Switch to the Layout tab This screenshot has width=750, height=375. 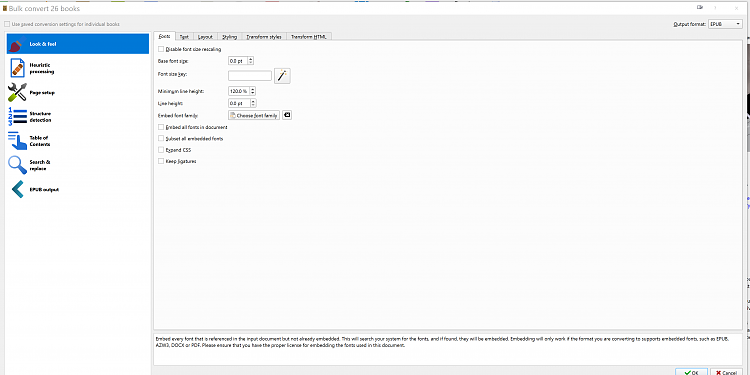coord(205,37)
